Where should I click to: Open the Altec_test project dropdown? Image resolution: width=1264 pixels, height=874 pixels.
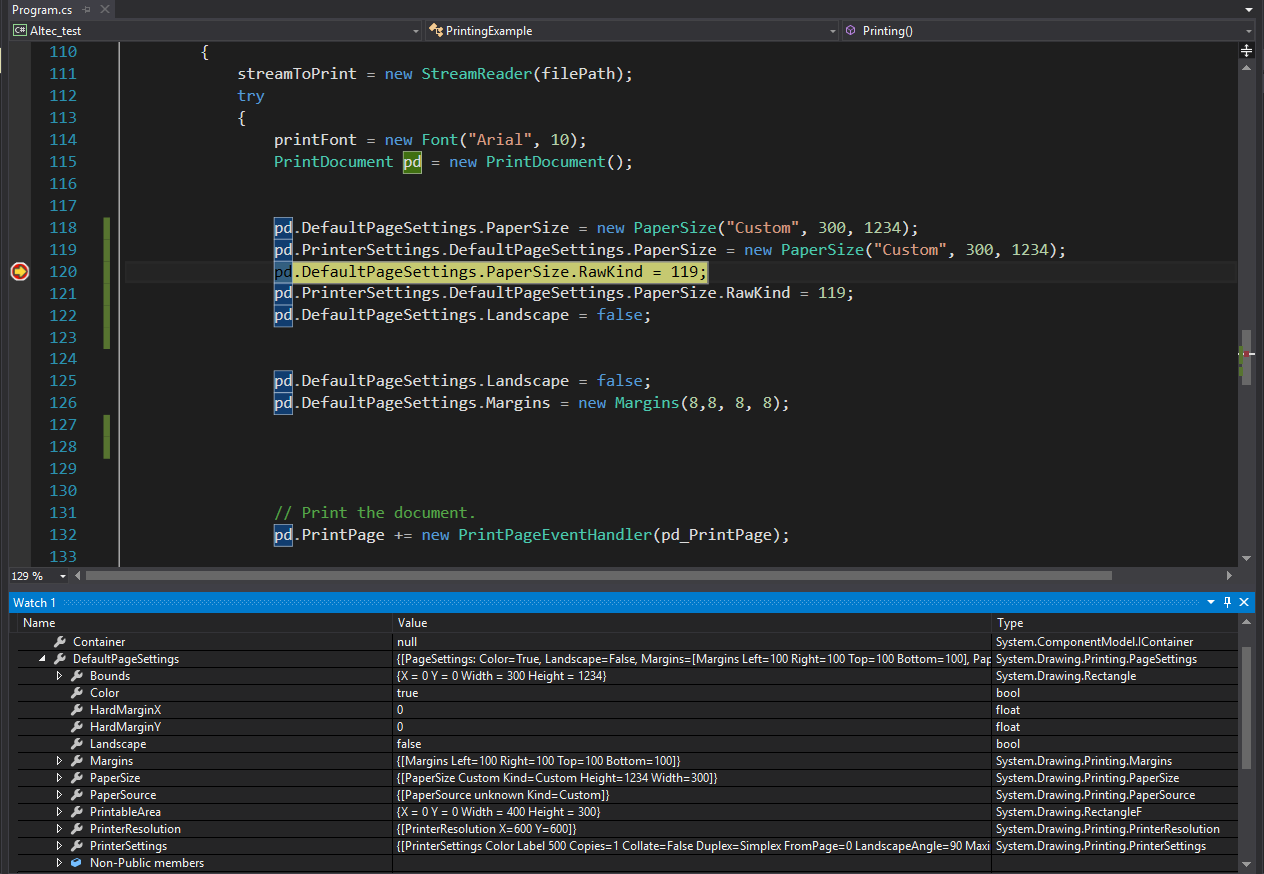click(416, 31)
